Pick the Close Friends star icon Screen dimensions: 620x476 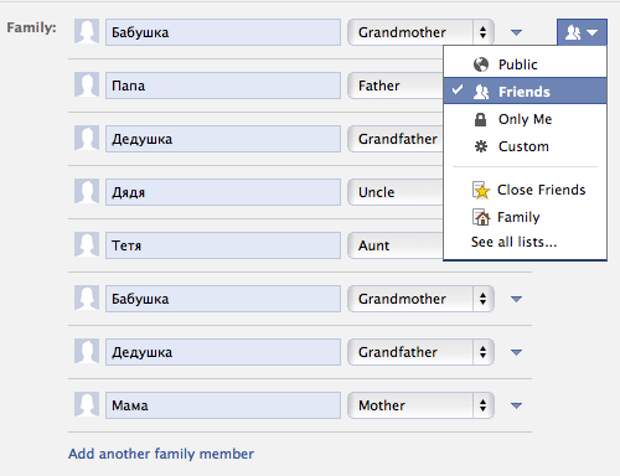click(481, 191)
